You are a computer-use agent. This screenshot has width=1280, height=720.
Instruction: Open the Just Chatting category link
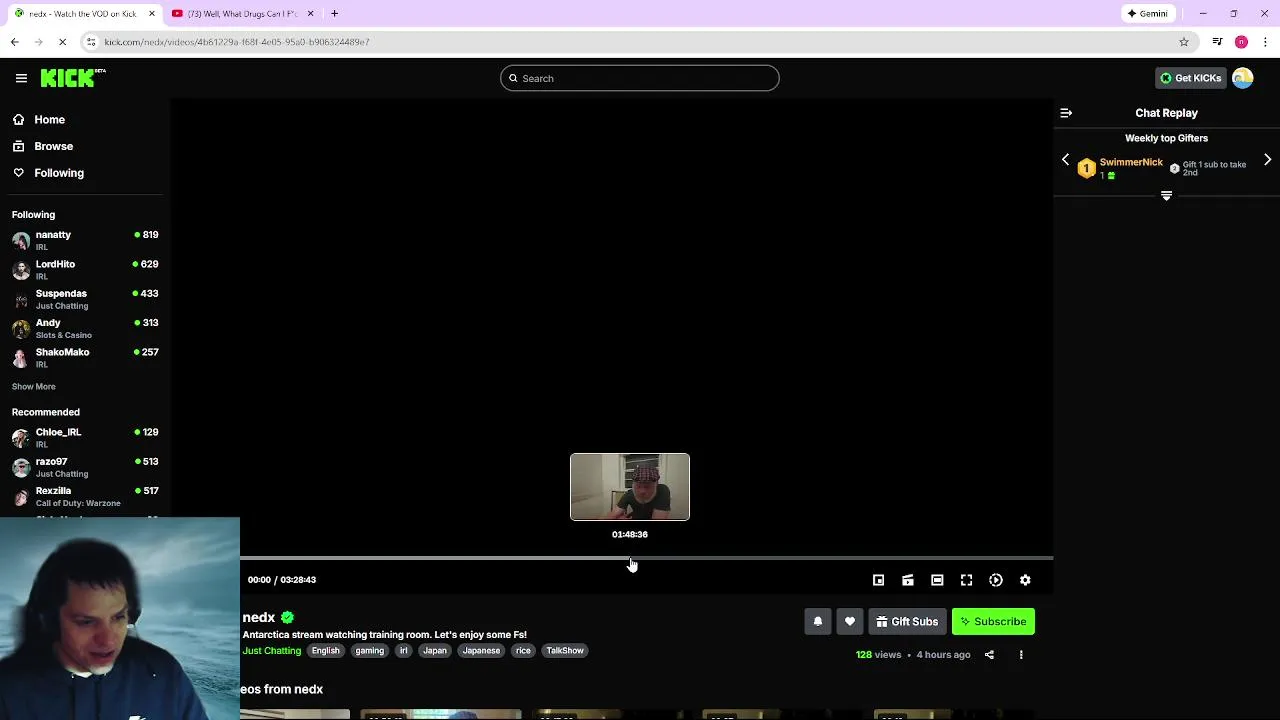click(x=271, y=651)
